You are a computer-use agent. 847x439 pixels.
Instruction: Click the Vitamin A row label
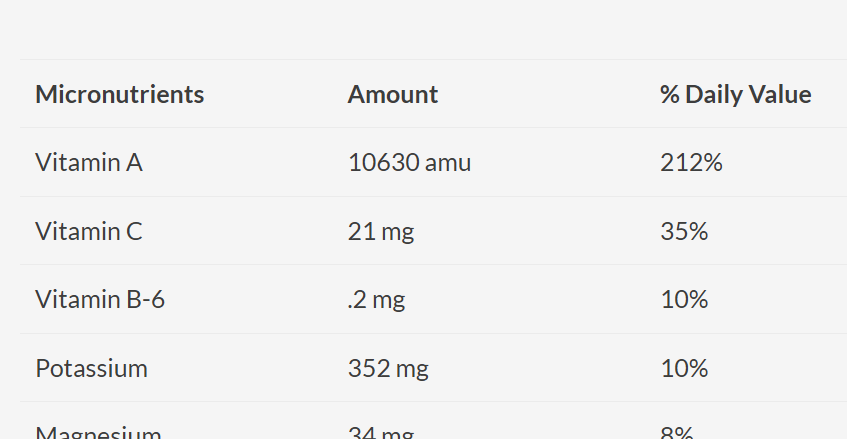89,163
